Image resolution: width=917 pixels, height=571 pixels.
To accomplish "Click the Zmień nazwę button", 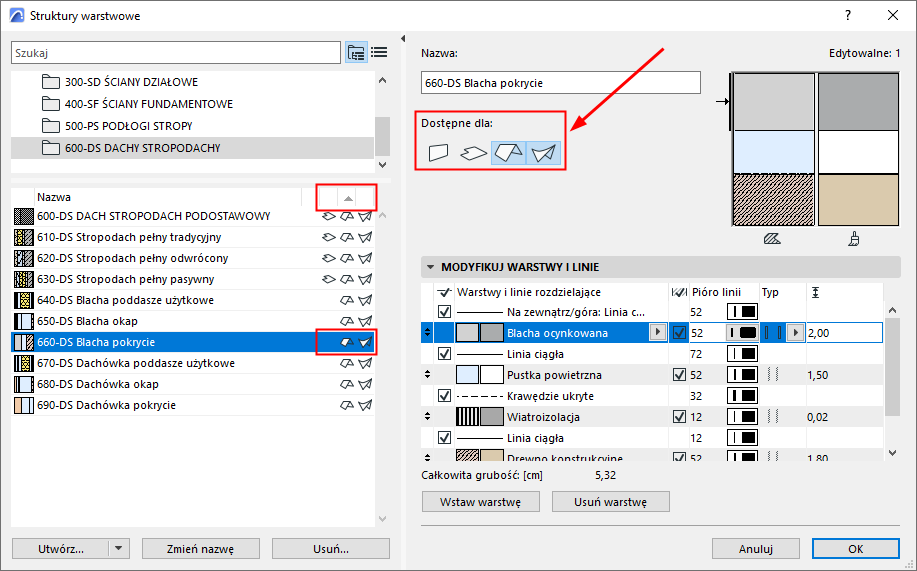I will (x=201, y=549).
